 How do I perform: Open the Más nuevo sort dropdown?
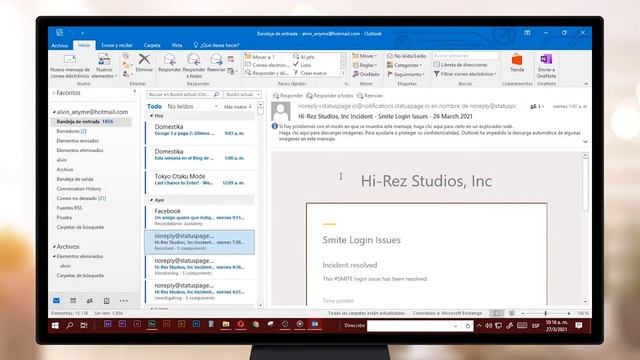[238, 107]
